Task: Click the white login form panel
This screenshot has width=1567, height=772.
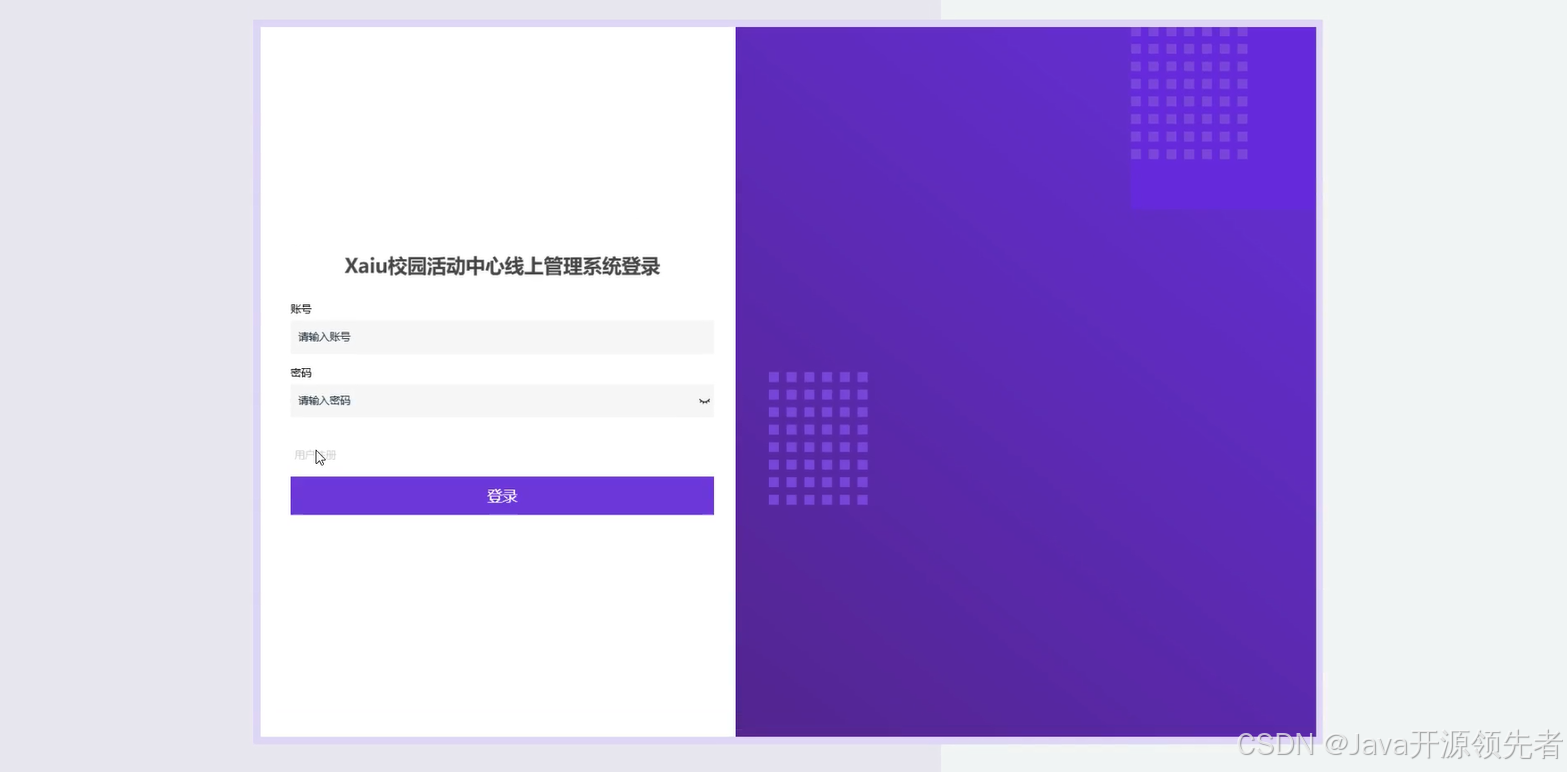Action: [500, 620]
